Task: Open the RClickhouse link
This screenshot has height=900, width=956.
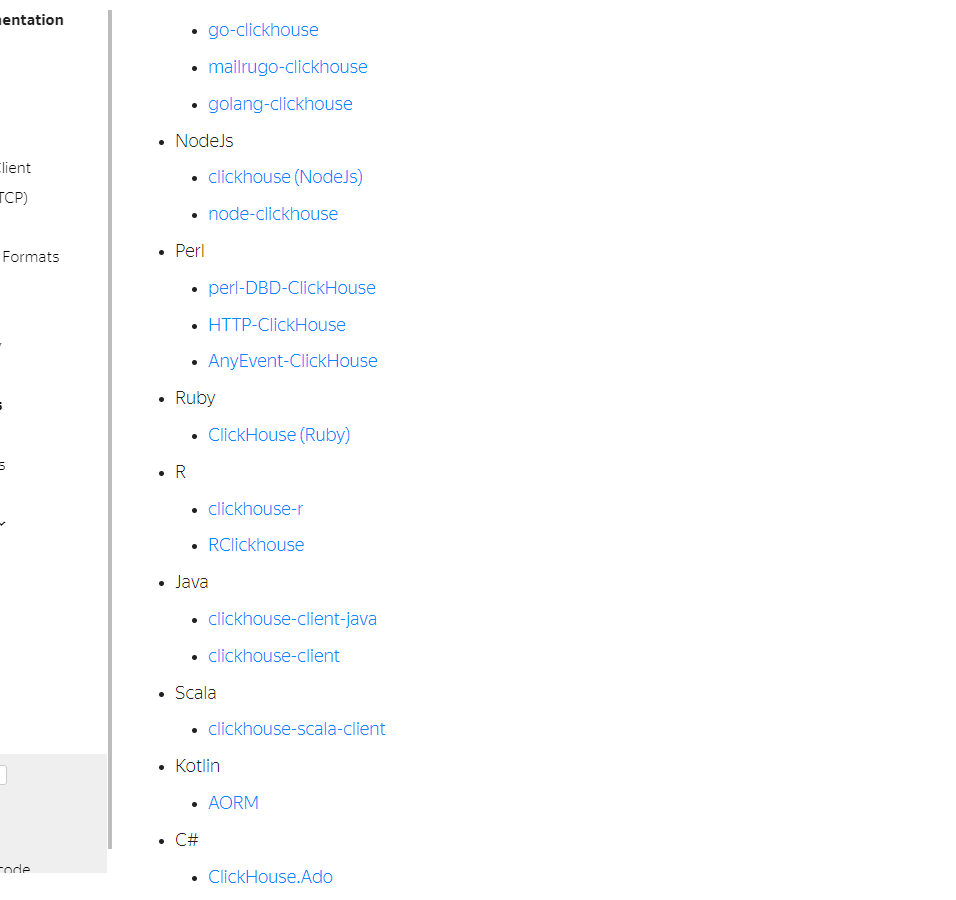Action: 256,545
